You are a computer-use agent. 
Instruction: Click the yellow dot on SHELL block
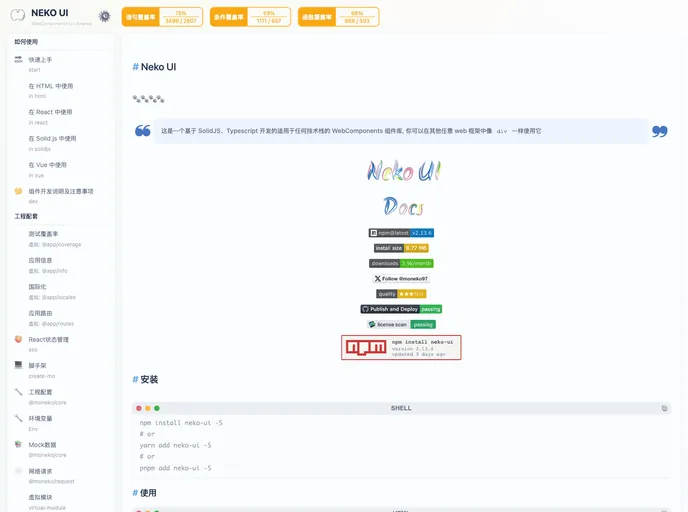pos(148,408)
